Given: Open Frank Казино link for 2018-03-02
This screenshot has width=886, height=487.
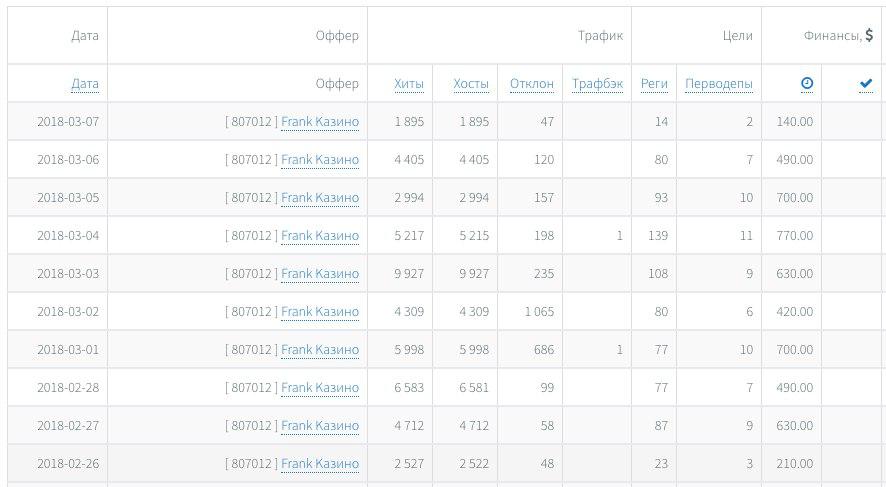Looking at the screenshot, I should (319, 312).
